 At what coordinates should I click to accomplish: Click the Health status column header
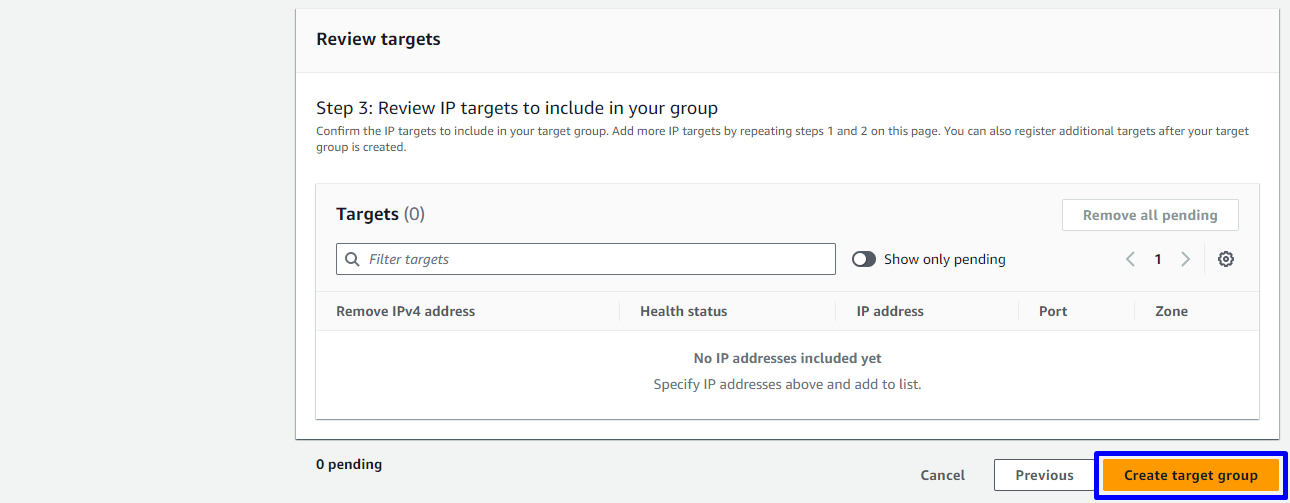[x=684, y=311]
